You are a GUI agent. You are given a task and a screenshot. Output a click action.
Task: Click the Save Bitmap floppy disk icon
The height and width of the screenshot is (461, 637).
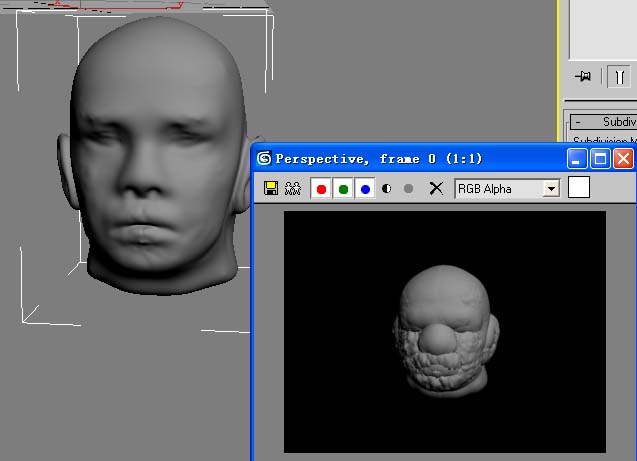click(x=270, y=188)
